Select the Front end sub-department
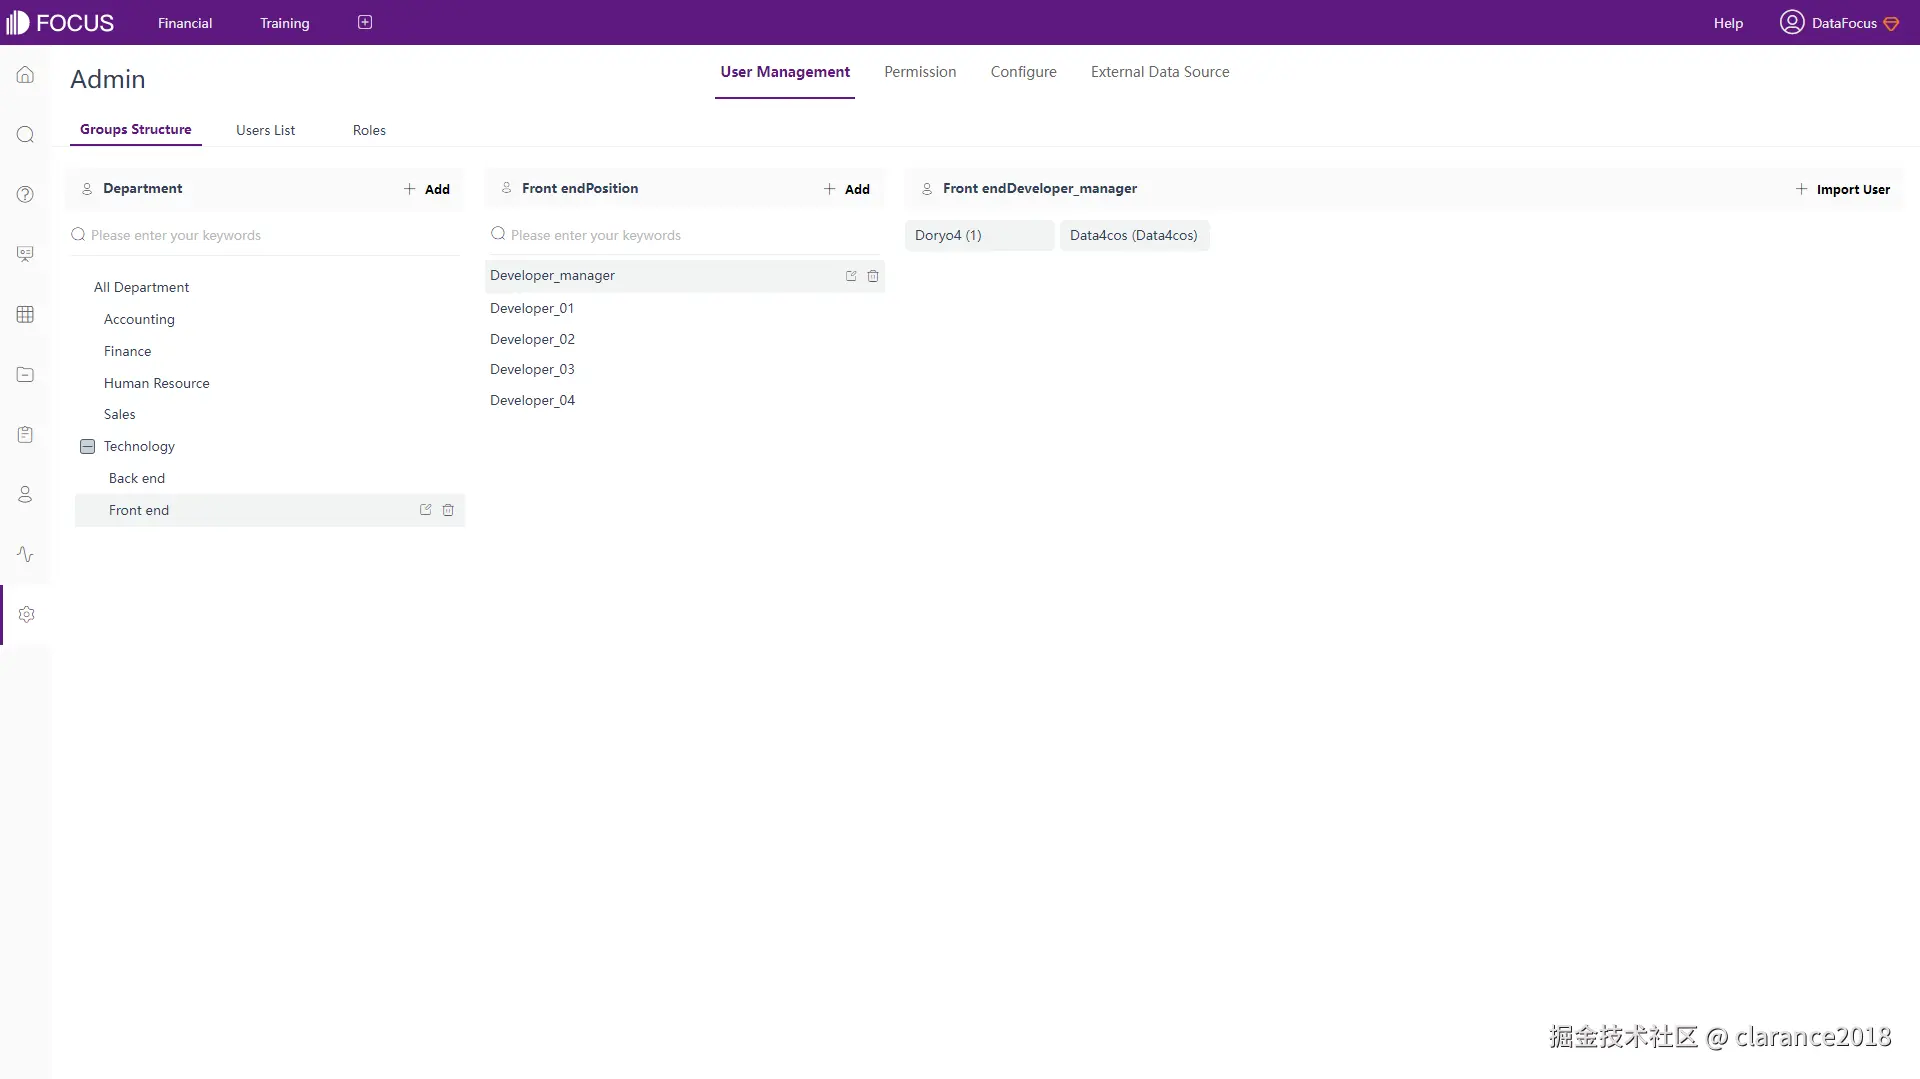 point(270,510)
